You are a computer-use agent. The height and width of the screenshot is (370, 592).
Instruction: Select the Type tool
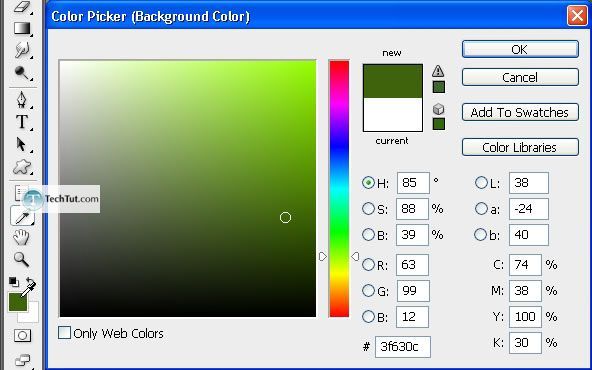click(22, 122)
